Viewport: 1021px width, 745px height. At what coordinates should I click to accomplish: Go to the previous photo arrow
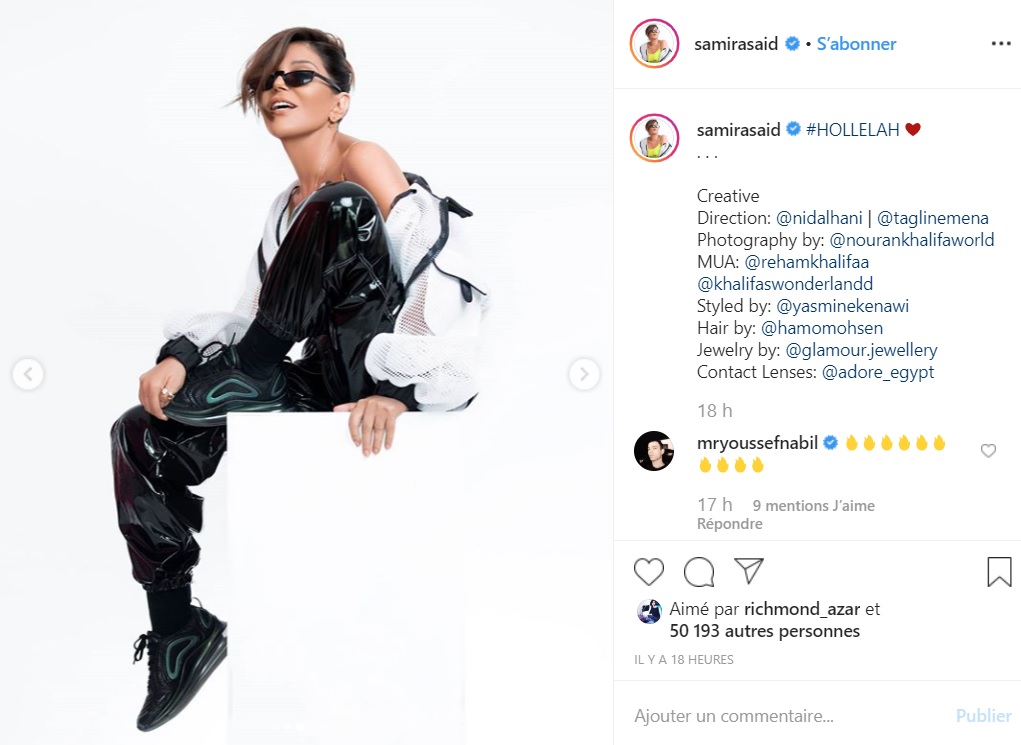pos(28,374)
